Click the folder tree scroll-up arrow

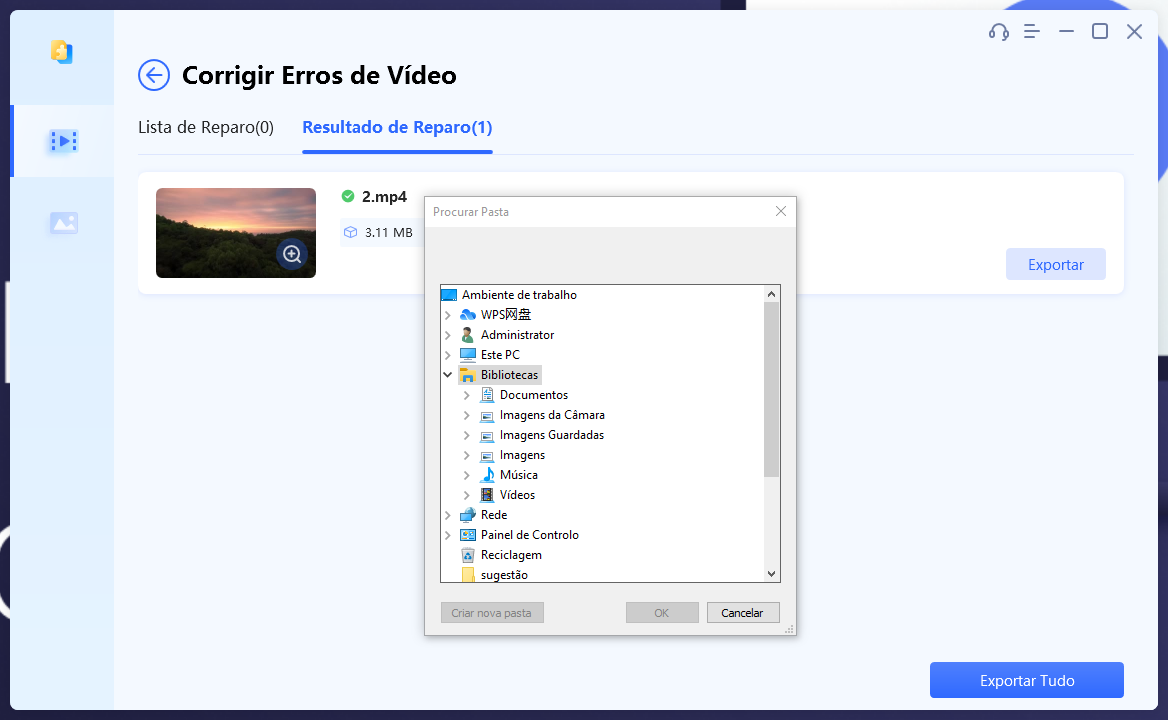click(x=771, y=294)
